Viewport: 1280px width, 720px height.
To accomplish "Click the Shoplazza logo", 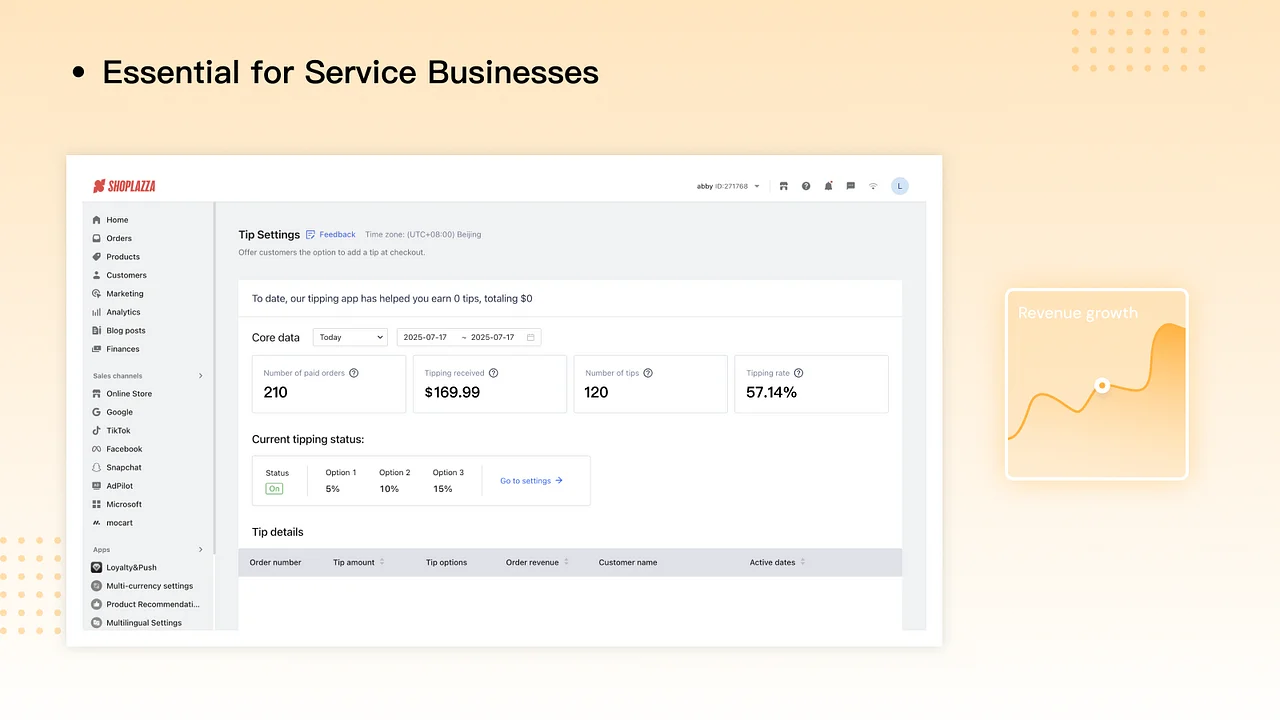I will pyautogui.click(x=124, y=186).
